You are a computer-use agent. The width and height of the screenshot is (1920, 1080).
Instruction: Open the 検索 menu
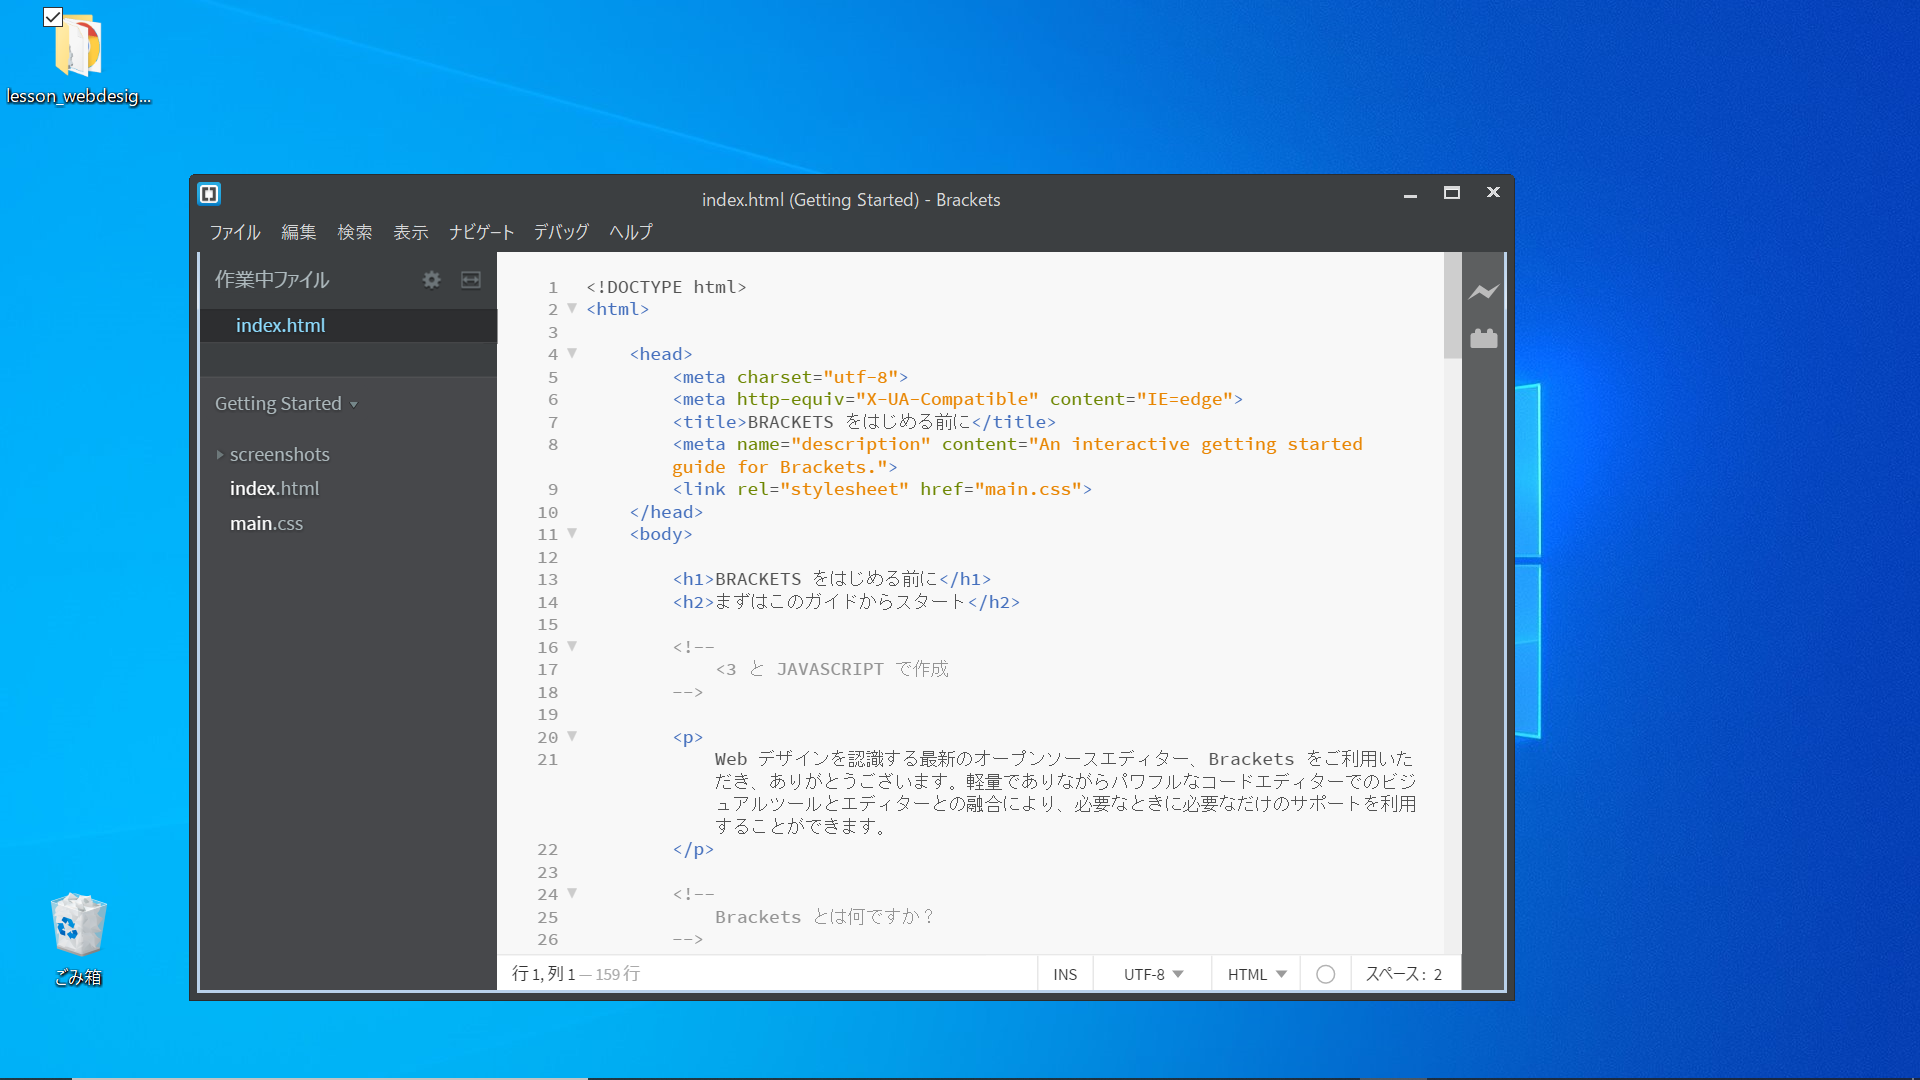click(x=354, y=232)
